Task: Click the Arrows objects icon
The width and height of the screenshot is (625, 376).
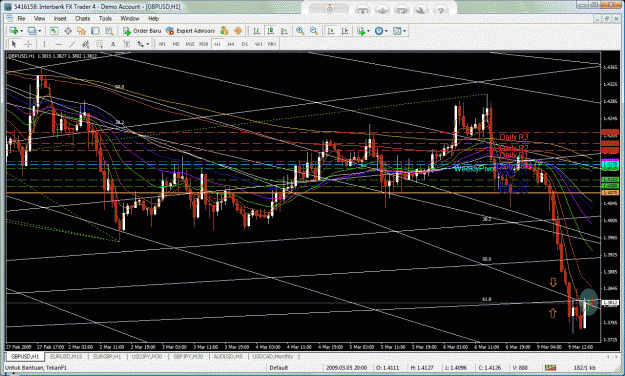Action: 140,44
